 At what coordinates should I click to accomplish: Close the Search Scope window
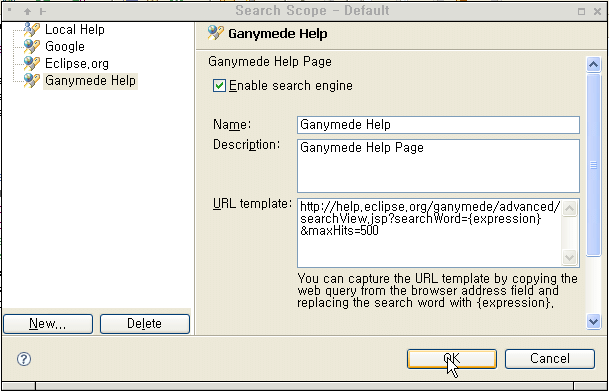[x=597, y=11]
